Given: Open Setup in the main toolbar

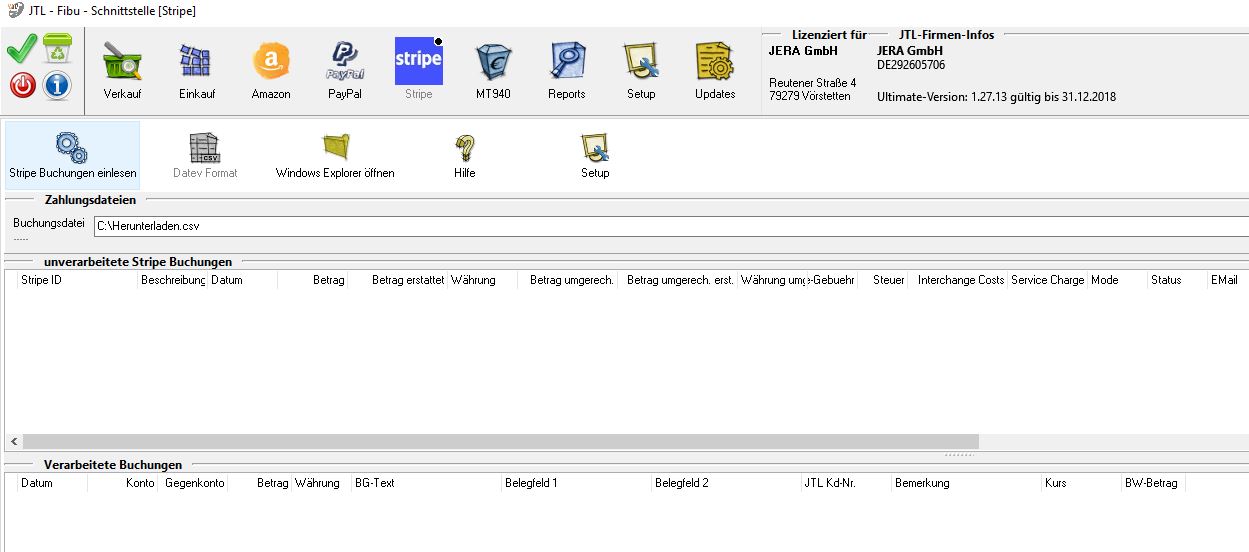Looking at the screenshot, I should click(x=641, y=70).
